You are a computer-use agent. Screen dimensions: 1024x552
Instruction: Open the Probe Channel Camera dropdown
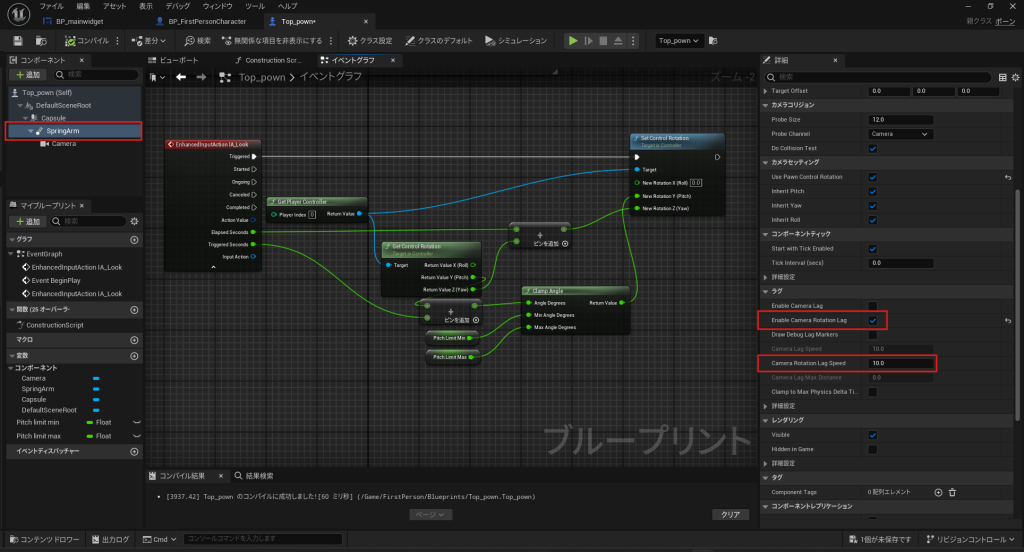tap(900, 133)
